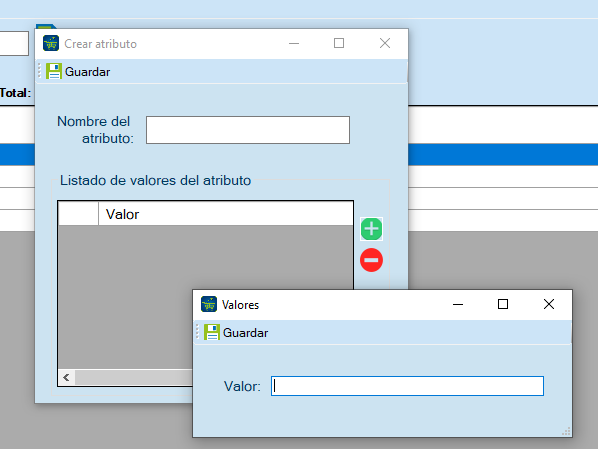Focus the Valor text field in Valores
Image resolution: width=598 pixels, height=449 pixels.
tap(407, 386)
